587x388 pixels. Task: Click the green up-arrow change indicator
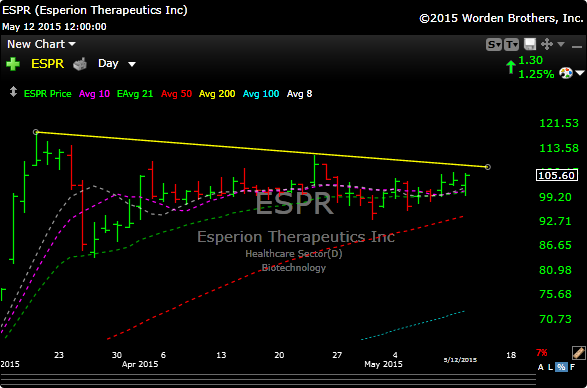(511, 67)
